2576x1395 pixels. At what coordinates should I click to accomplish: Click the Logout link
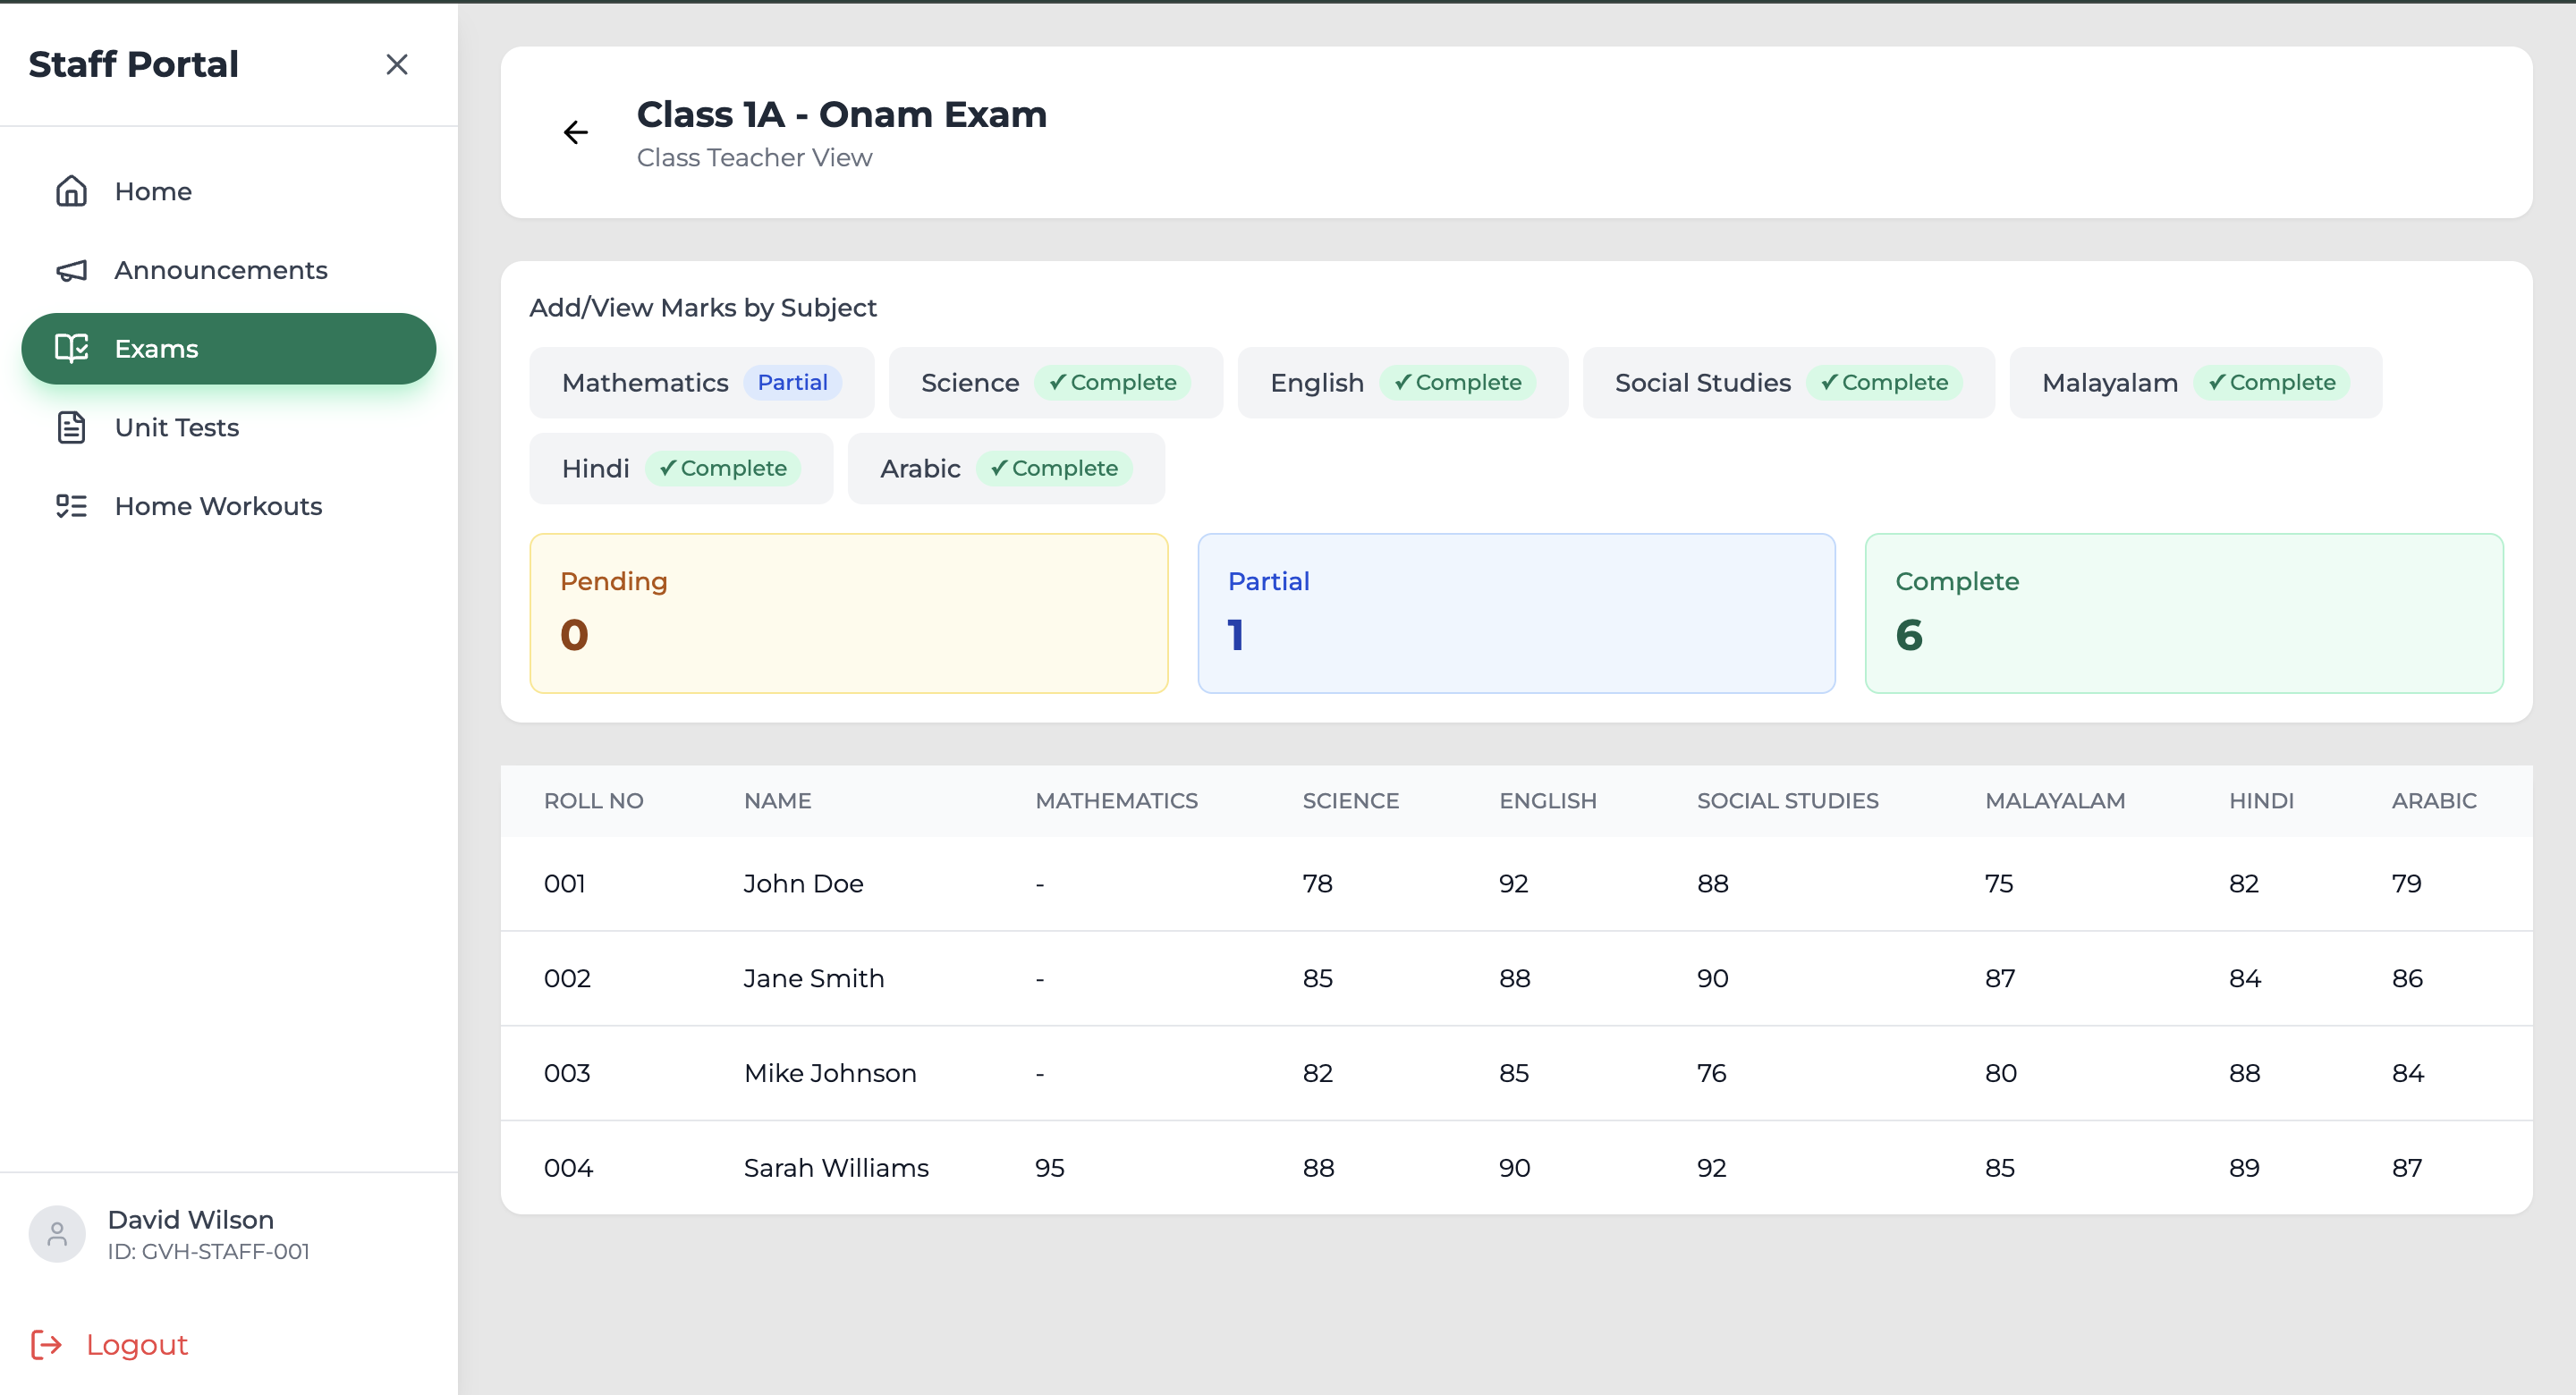pyautogui.click(x=137, y=1344)
